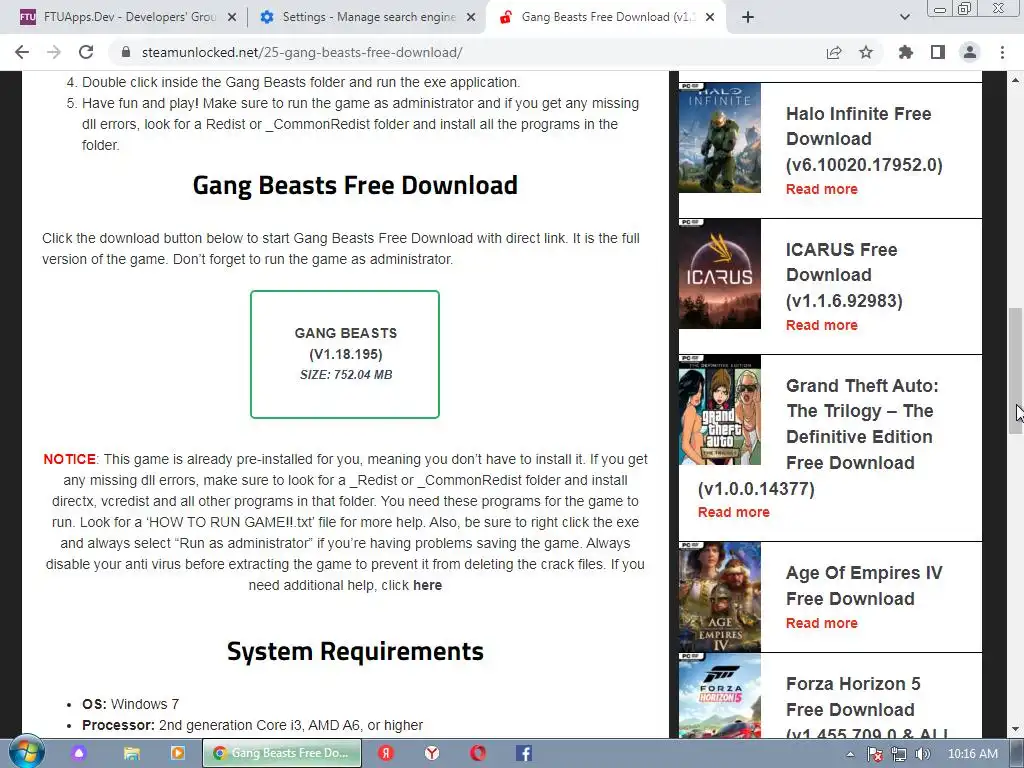Image resolution: width=1024 pixels, height=768 pixels.
Task: Click the 'SIZE: 752.04 MB' text
Action: (x=345, y=375)
